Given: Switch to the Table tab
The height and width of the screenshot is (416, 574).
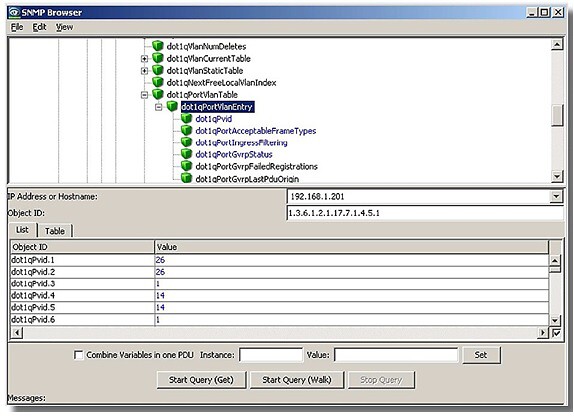Looking at the screenshot, I should tap(55, 231).
